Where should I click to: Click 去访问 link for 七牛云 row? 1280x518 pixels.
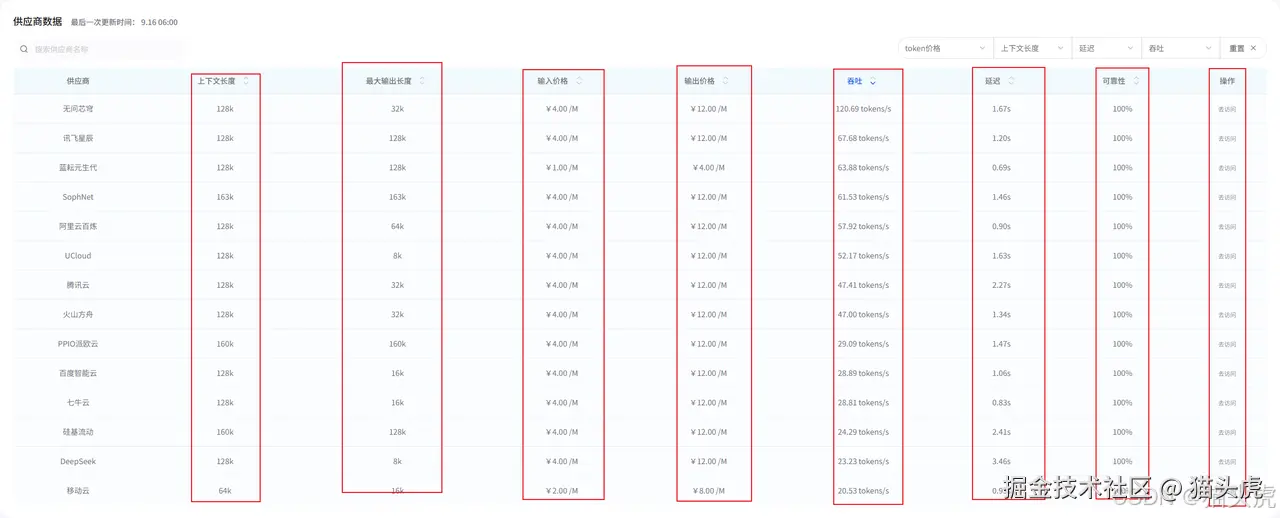[1227, 403]
